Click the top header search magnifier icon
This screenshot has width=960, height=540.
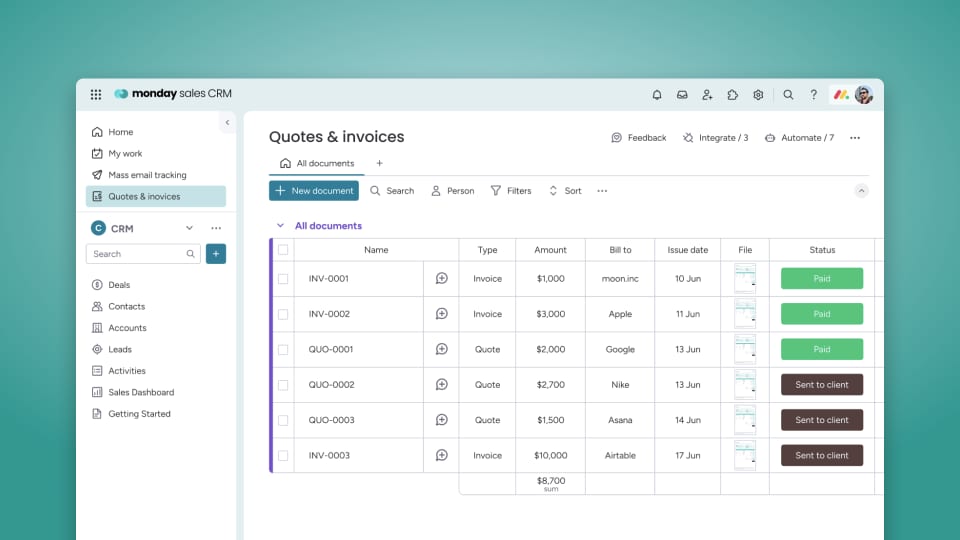click(x=788, y=95)
